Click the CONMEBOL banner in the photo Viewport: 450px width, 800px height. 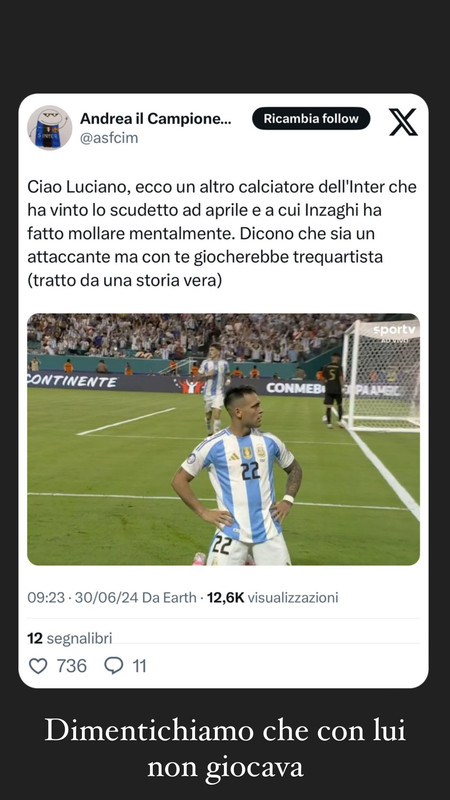295,388
